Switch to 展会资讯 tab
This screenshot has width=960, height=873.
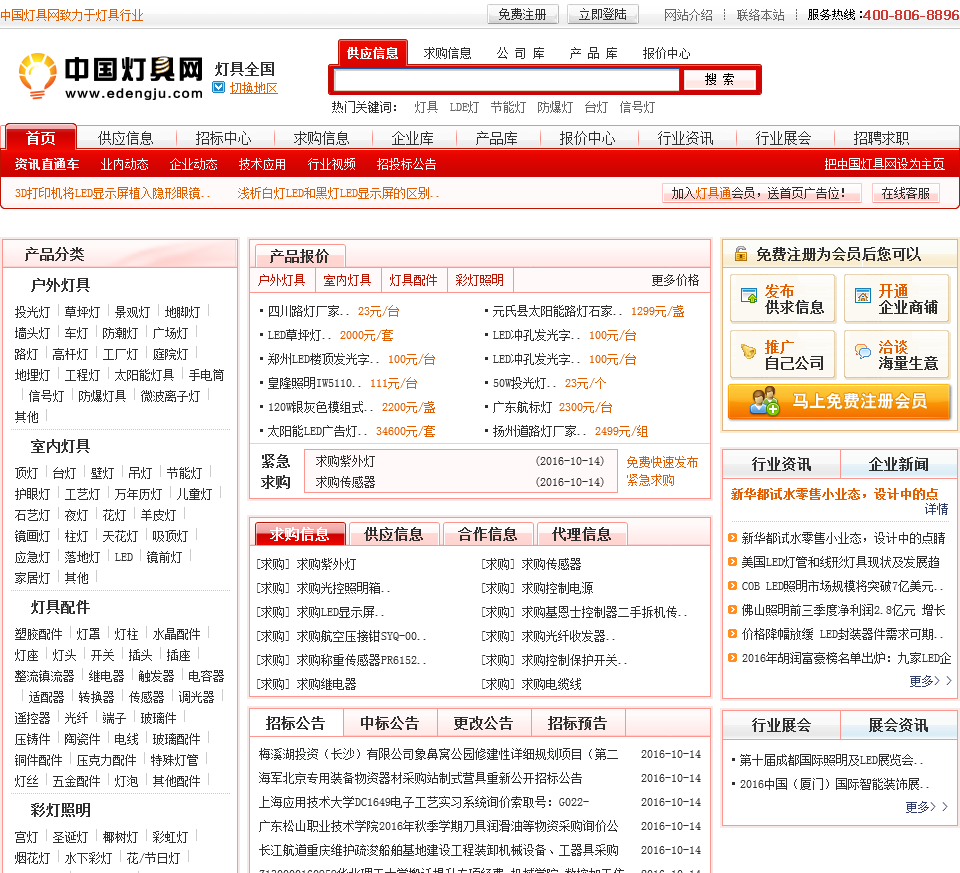pos(898,725)
